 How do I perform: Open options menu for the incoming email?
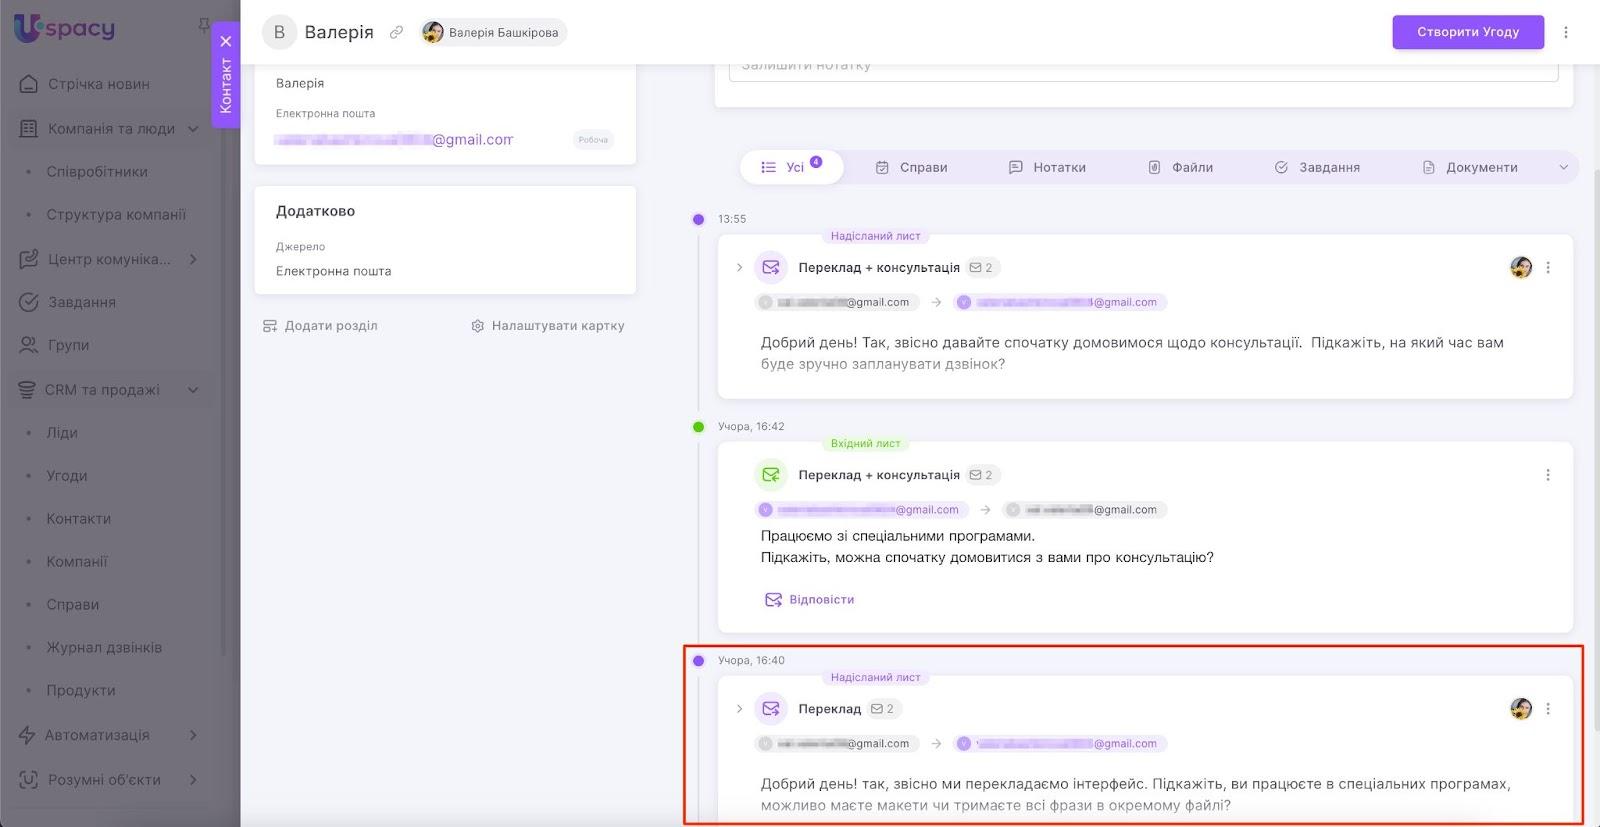(x=1548, y=475)
